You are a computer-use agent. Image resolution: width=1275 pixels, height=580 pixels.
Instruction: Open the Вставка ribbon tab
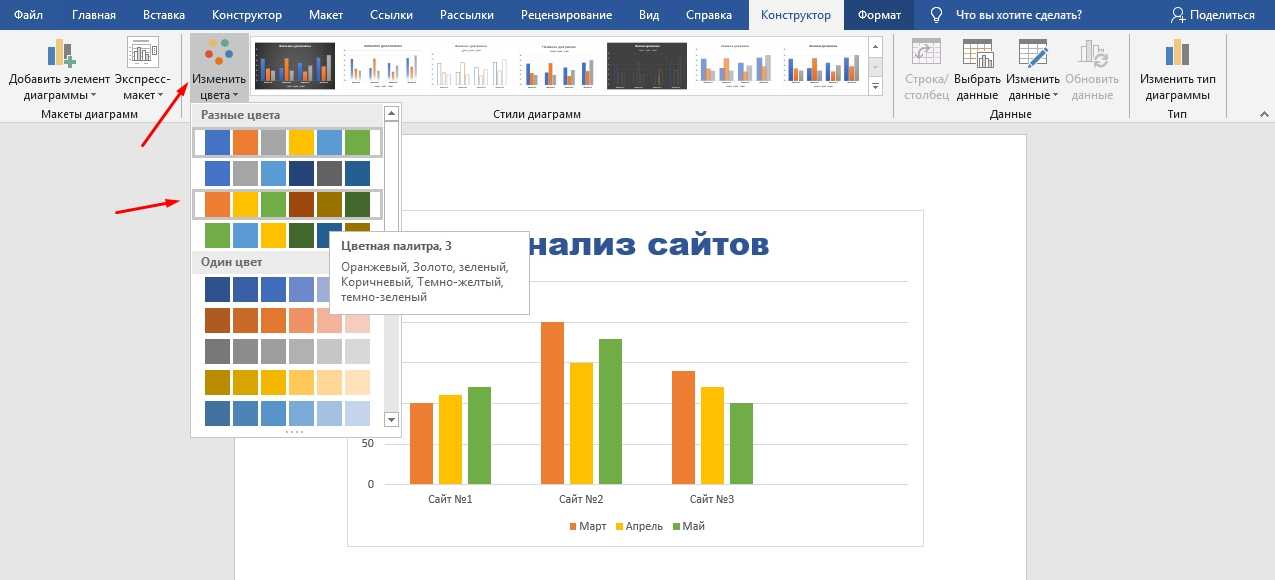point(163,15)
